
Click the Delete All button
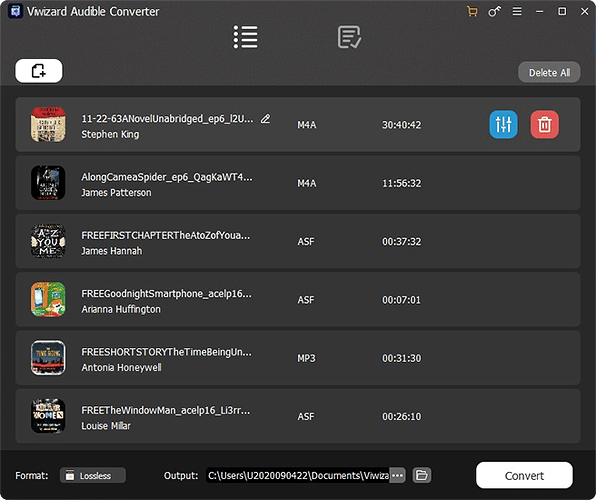[549, 72]
